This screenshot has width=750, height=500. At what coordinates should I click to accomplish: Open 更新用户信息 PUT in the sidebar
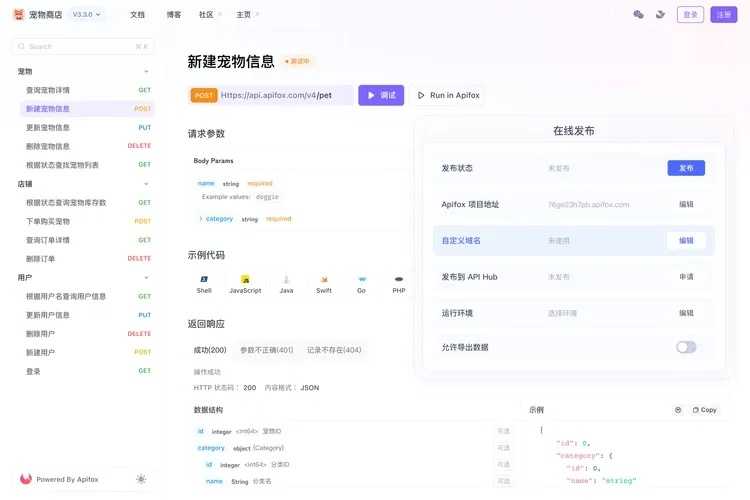click(x=88, y=315)
